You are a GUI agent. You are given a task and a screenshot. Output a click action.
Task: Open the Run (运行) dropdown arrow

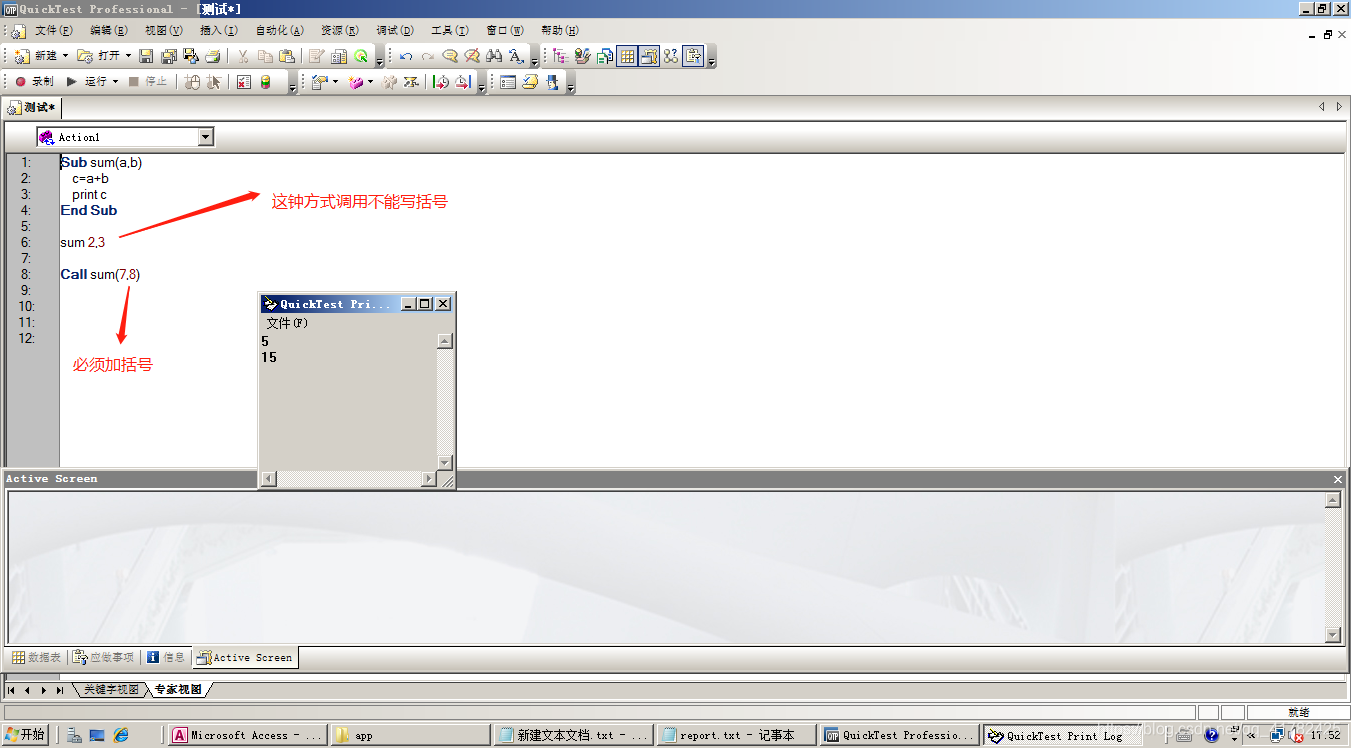[x=115, y=82]
